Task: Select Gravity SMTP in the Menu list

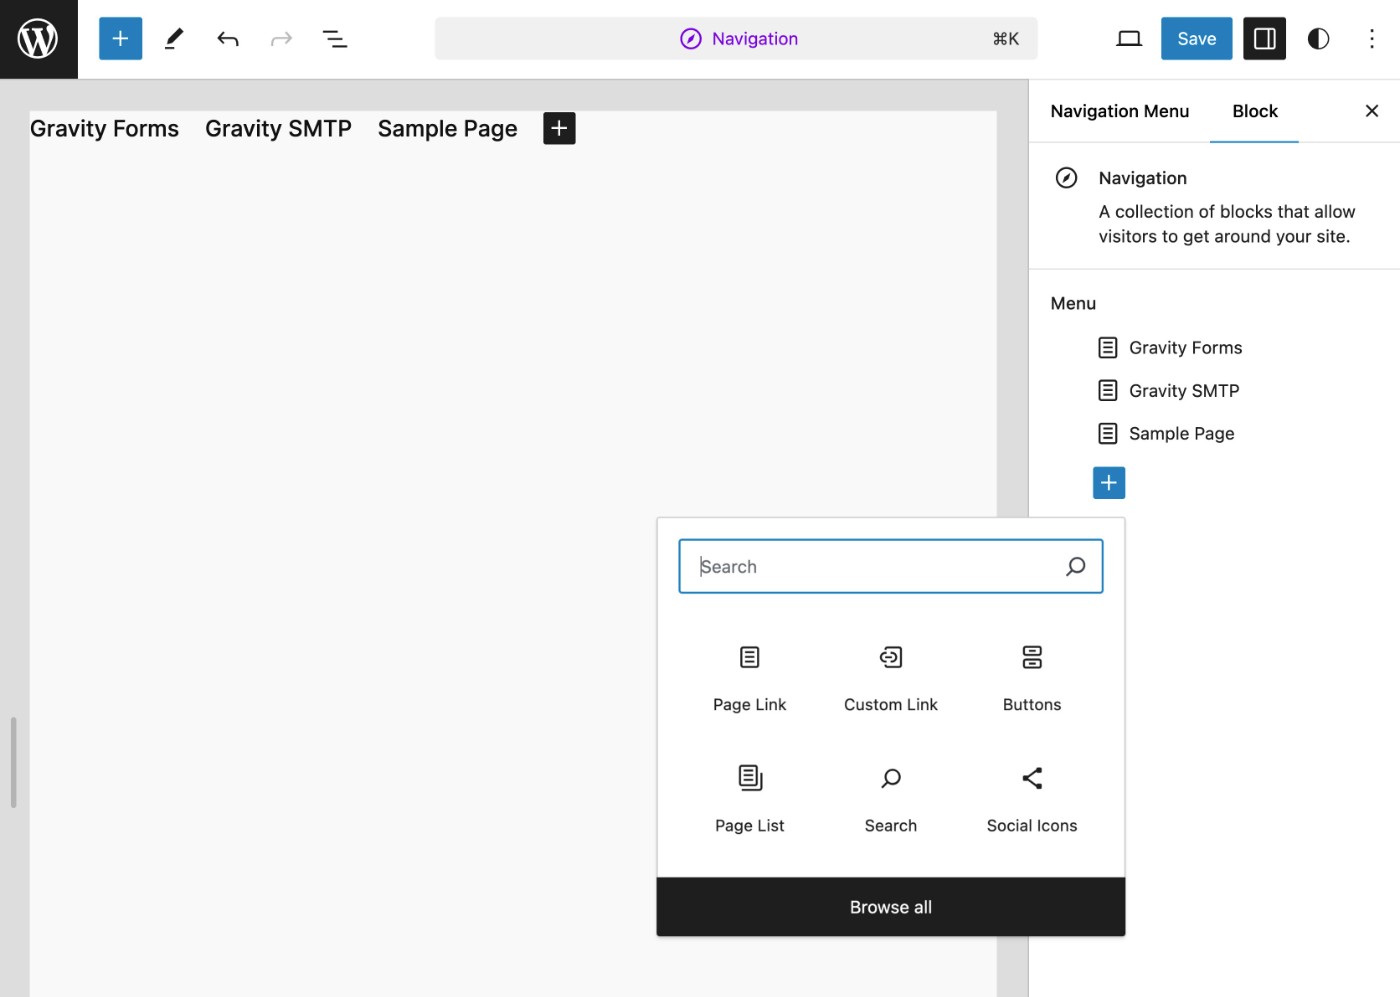Action: pyautogui.click(x=1184, y=391)
